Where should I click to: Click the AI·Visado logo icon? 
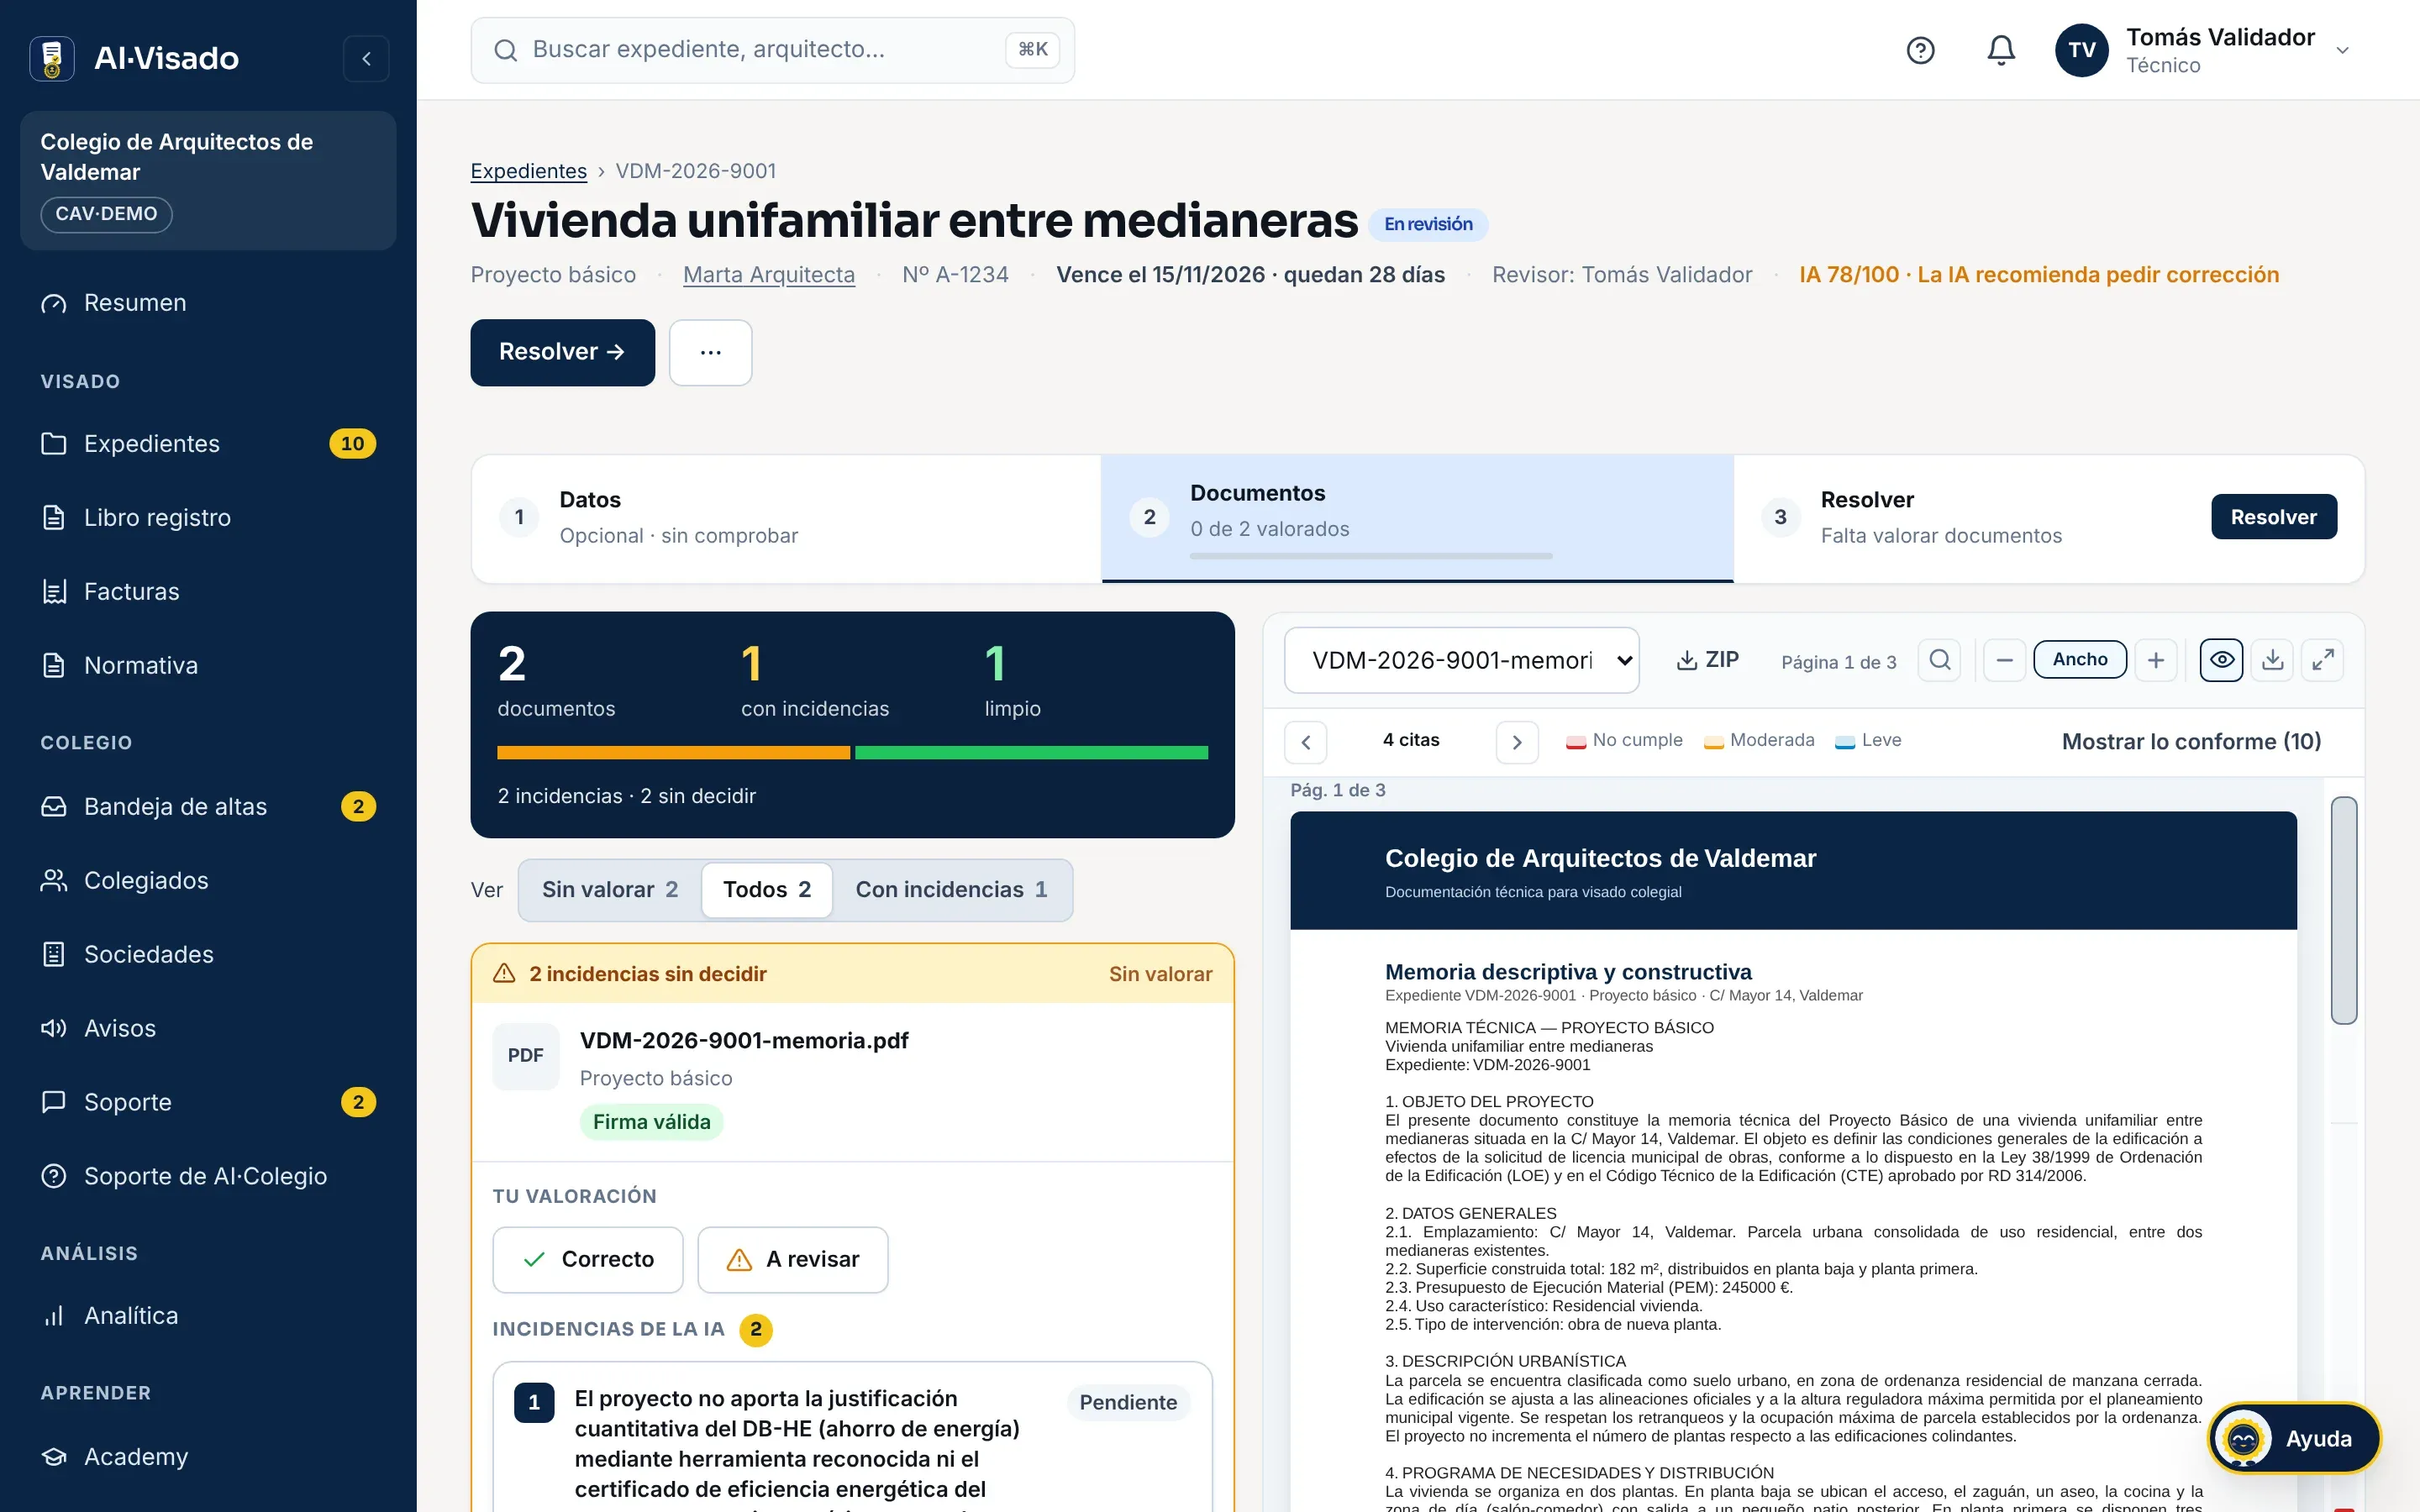[x=52, y=59]
